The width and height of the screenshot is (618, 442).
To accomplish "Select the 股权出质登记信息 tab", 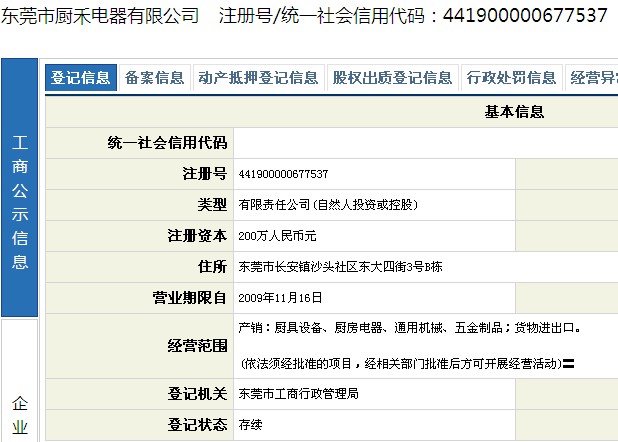I will click(392, 78).
